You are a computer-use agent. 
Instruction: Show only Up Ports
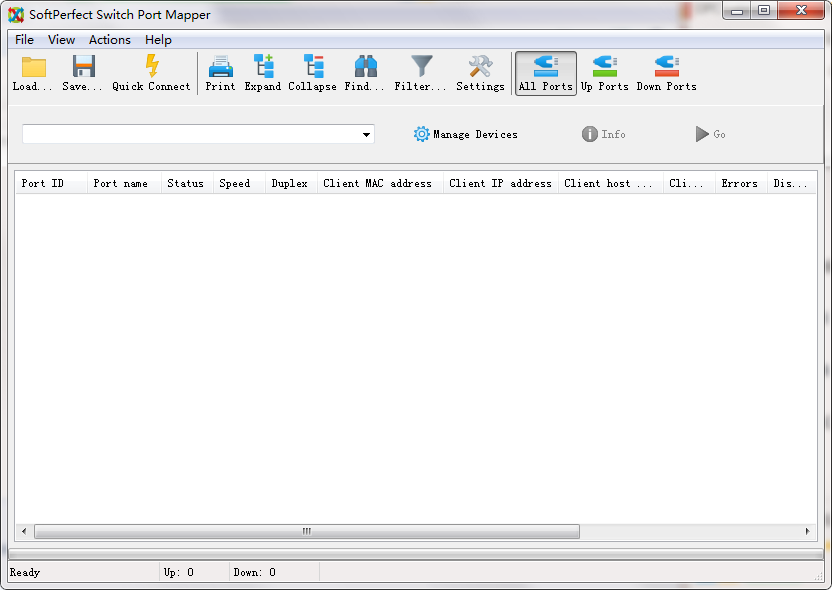pos(604,73)
